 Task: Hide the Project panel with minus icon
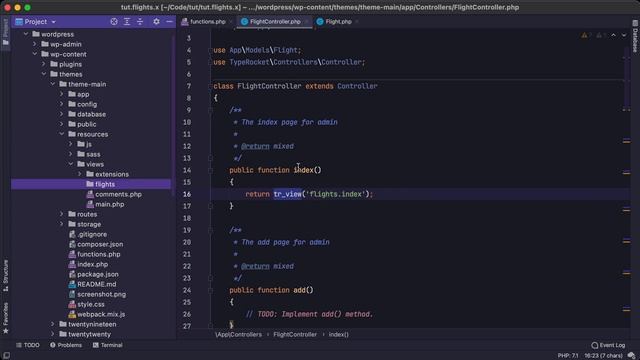(x=169, y=22)
